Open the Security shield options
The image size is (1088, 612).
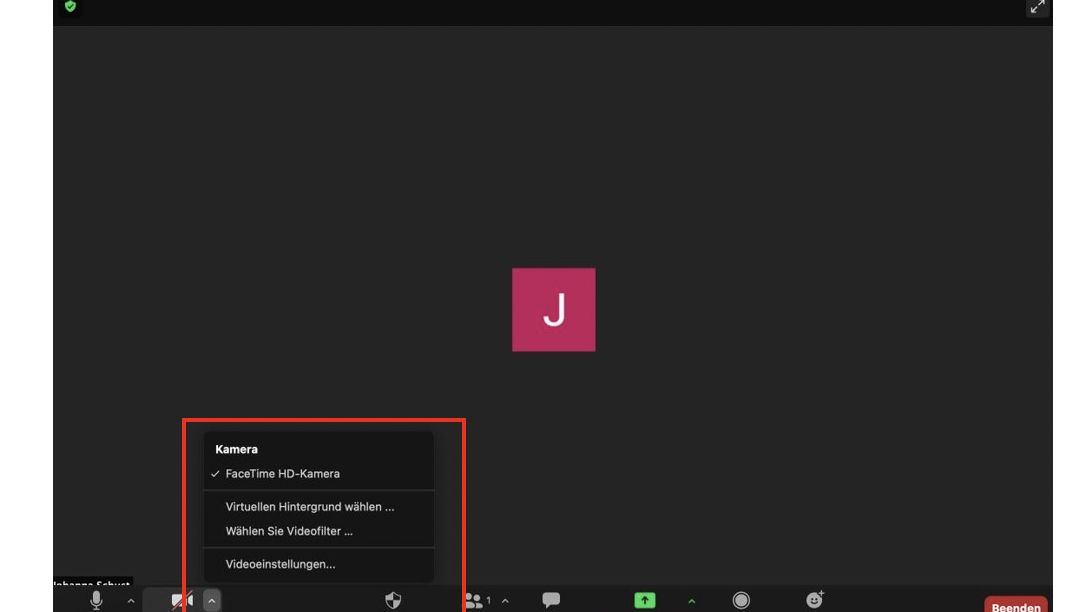[393, 600]
